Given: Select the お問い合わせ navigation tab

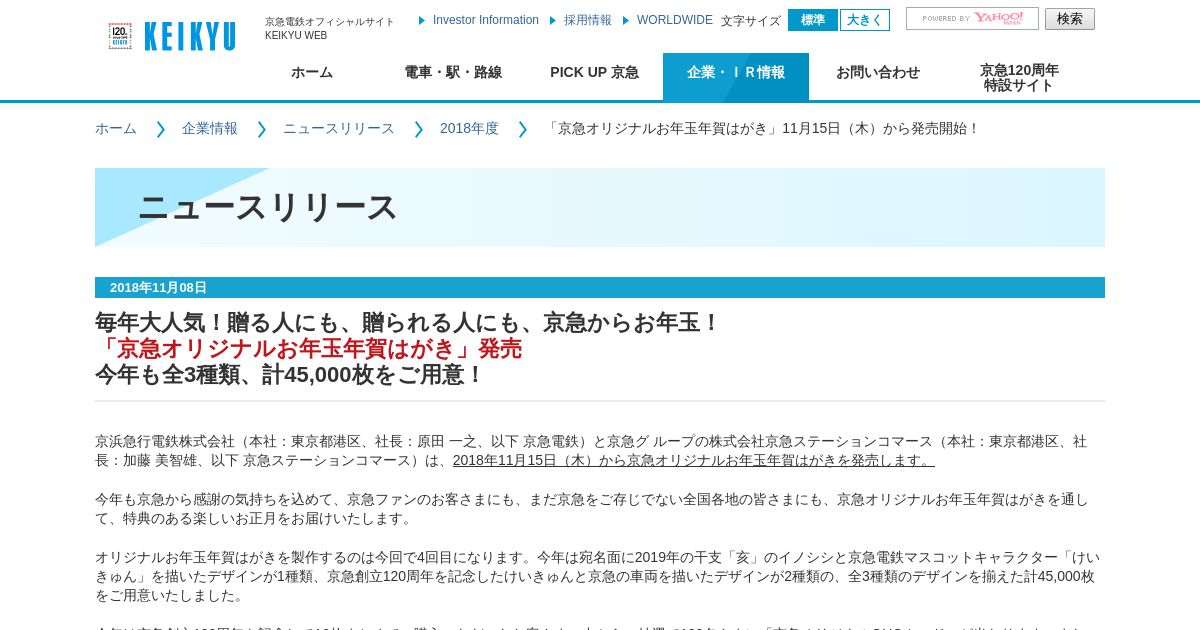Looking at the screenshot, I should tap(878, 73).
